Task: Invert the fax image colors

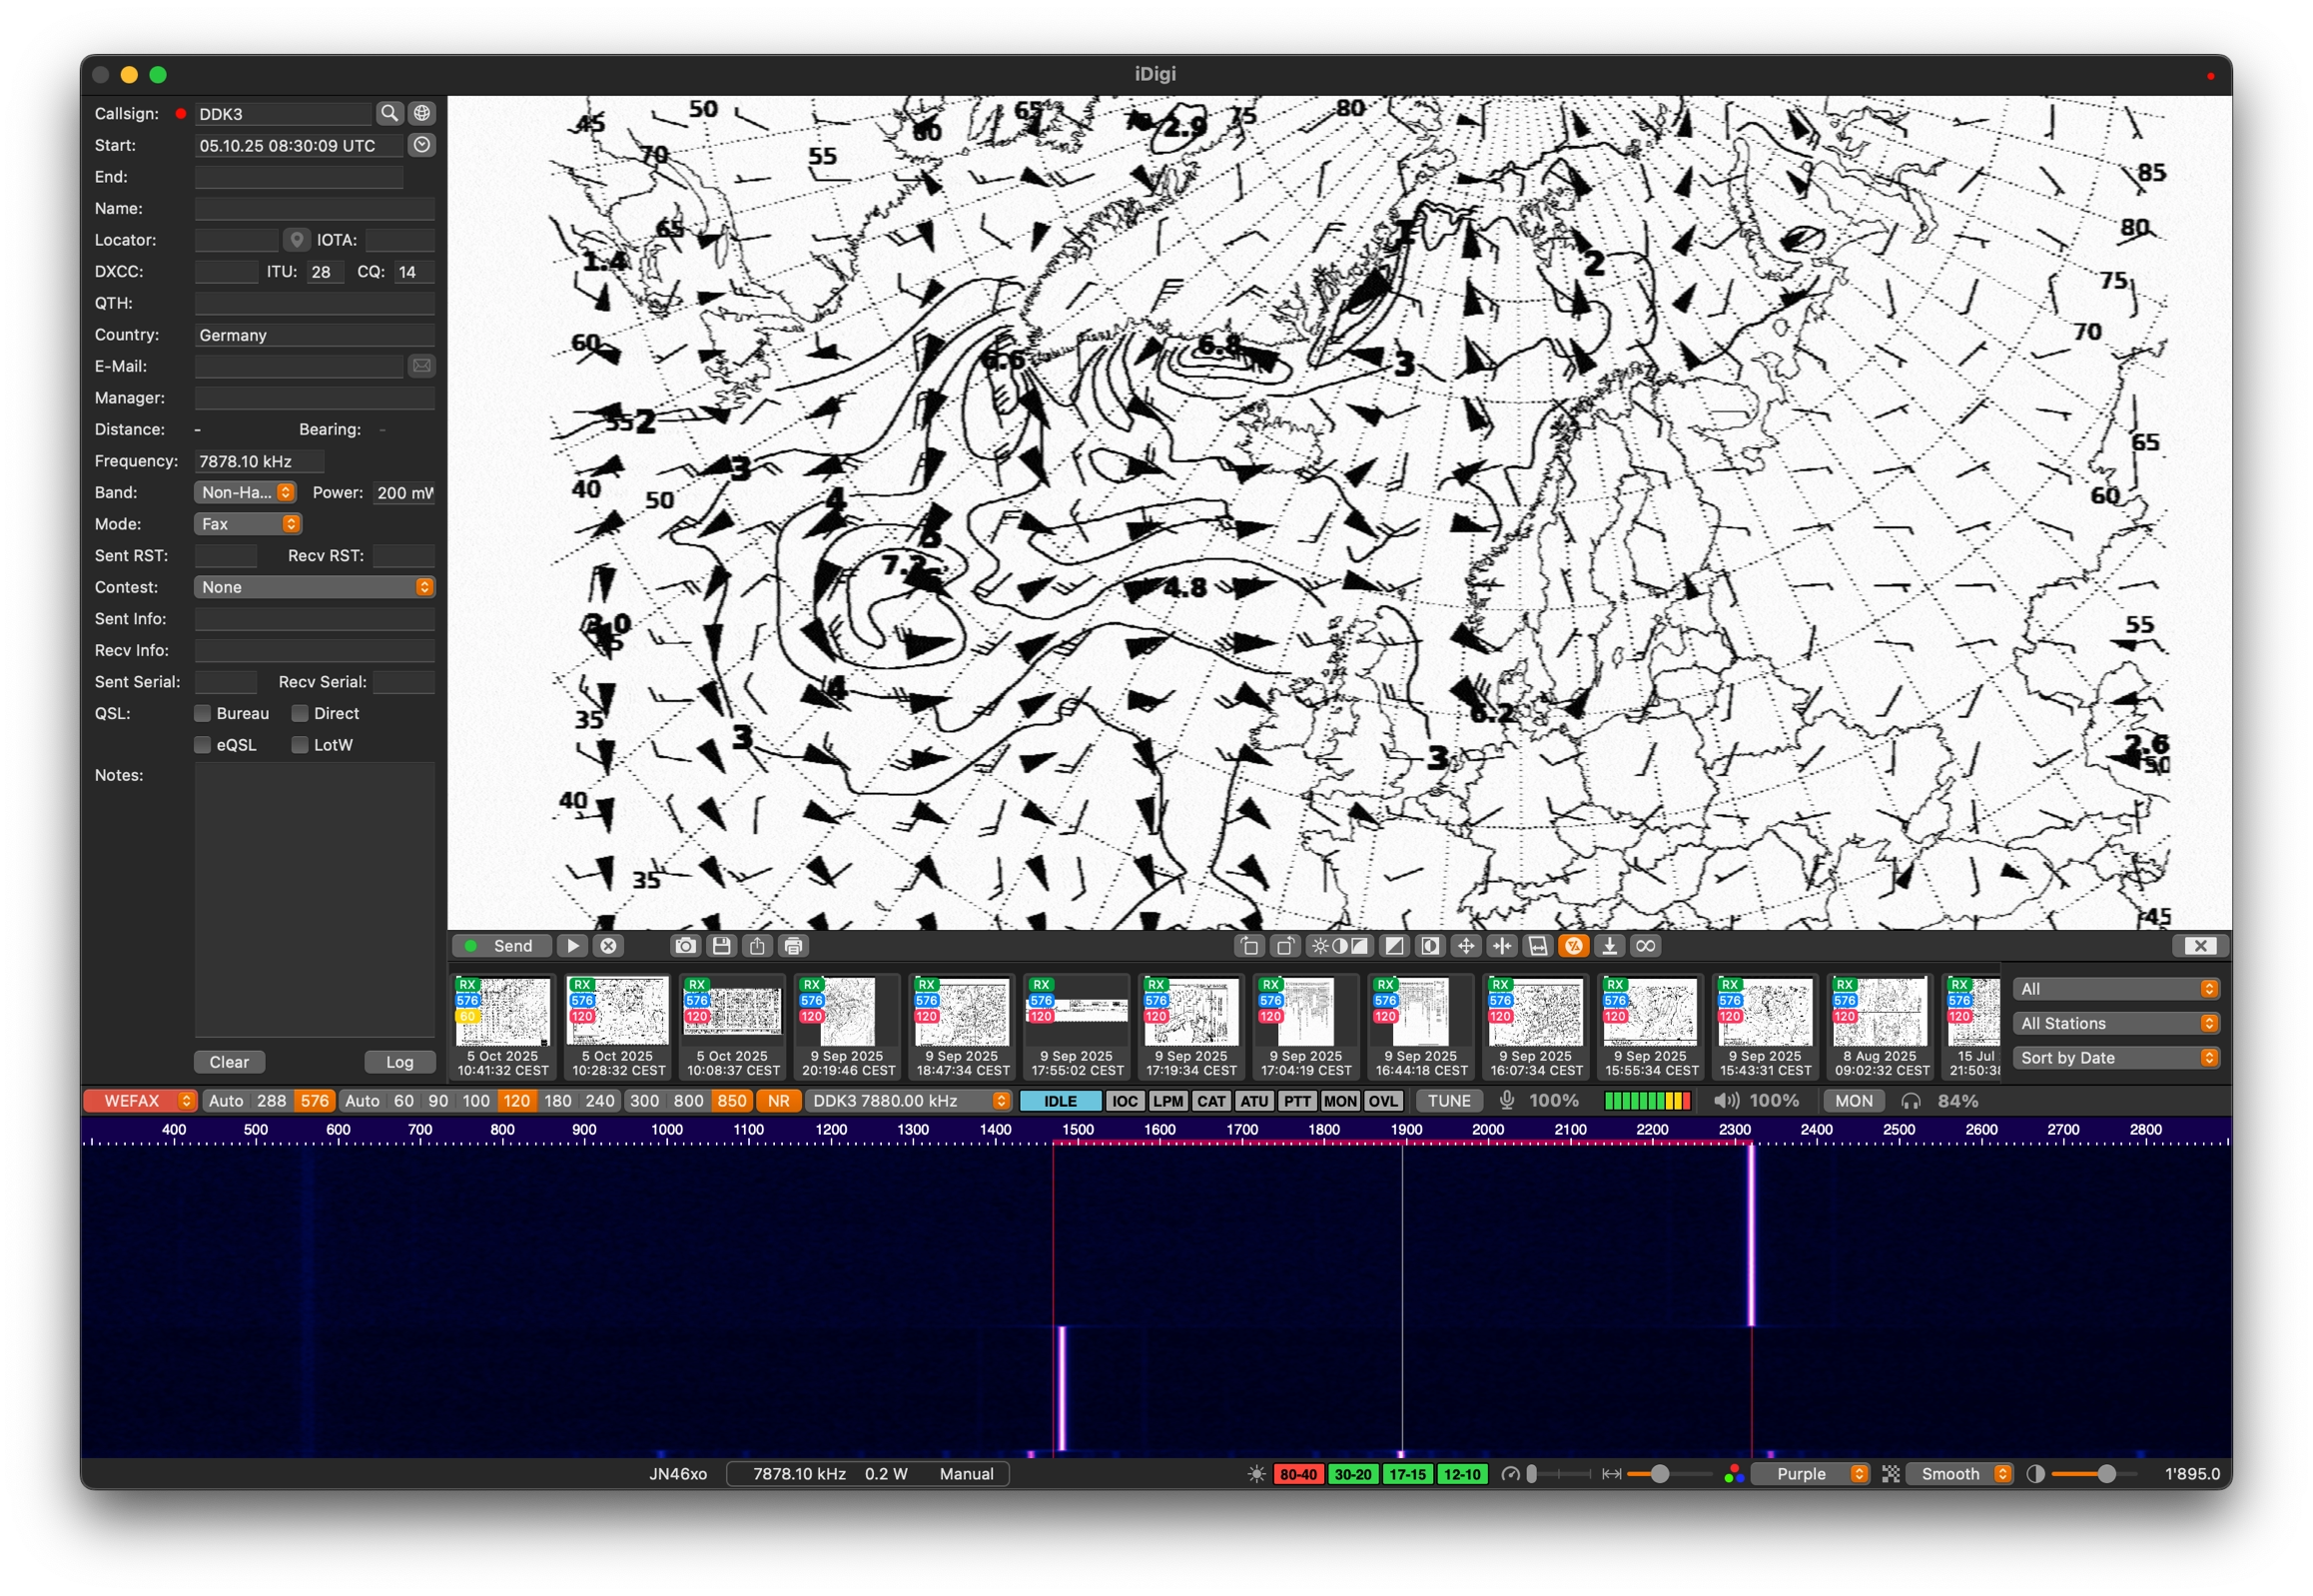Action: (x=1430, y=946)
